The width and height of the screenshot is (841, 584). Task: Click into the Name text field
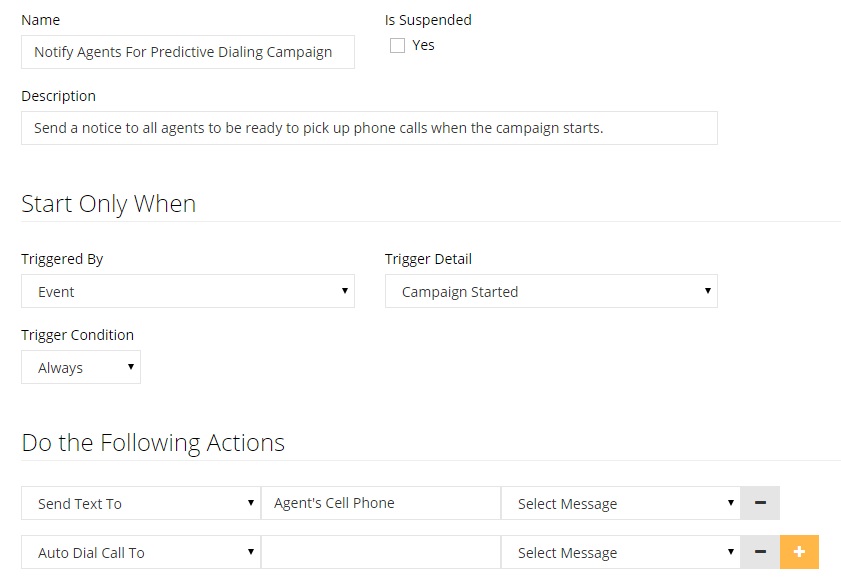coord(188,52)
